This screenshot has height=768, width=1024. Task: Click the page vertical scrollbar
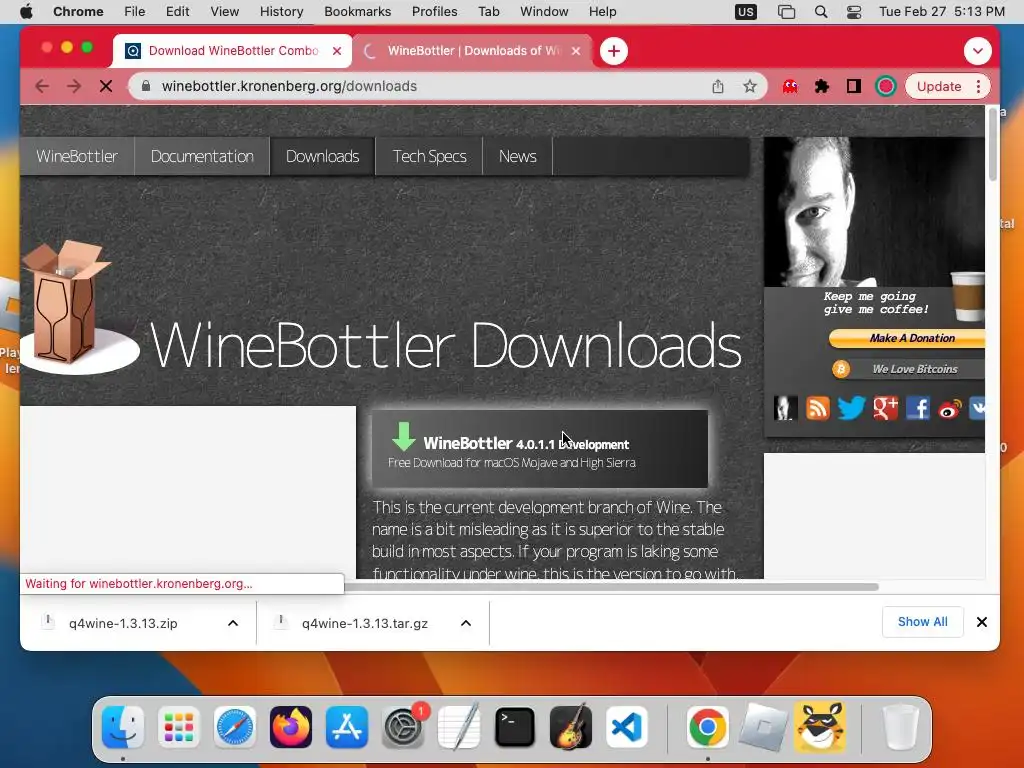pyautogui.click(x=993, y=144)
